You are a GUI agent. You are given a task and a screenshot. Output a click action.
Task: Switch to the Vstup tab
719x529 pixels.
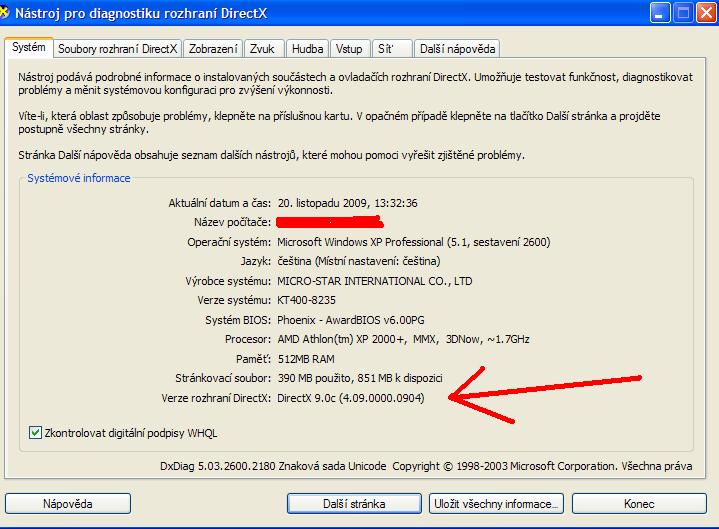click(x=349, y=48)
